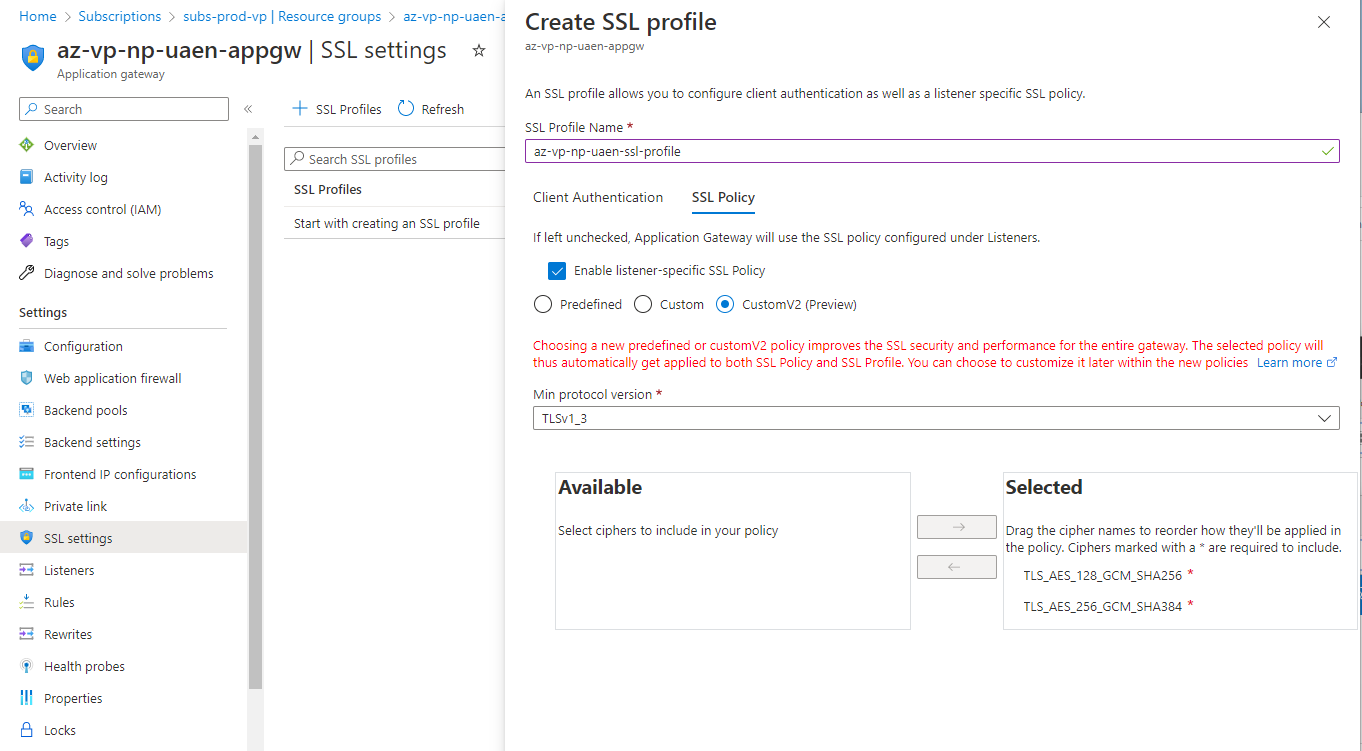Select the Custom radio button
This screenshot has width=1362, height=751.
[643, 304]
